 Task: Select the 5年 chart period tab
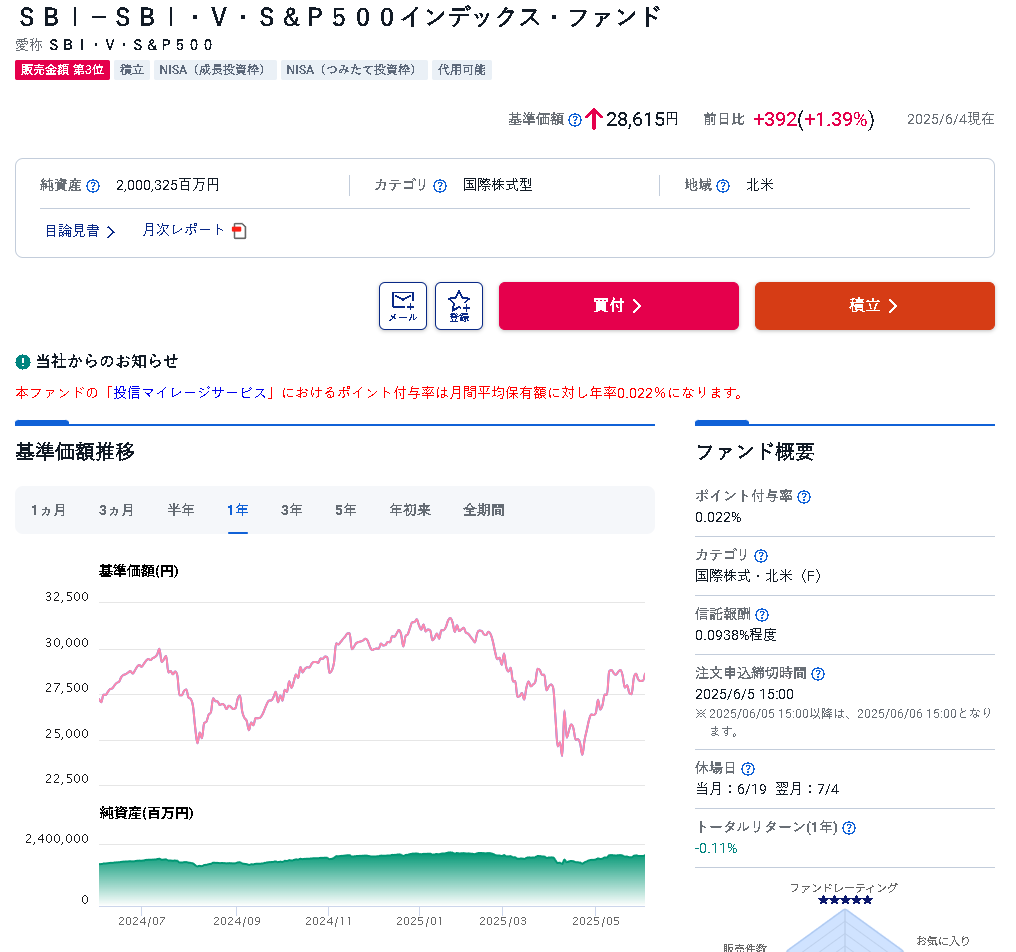345,510
